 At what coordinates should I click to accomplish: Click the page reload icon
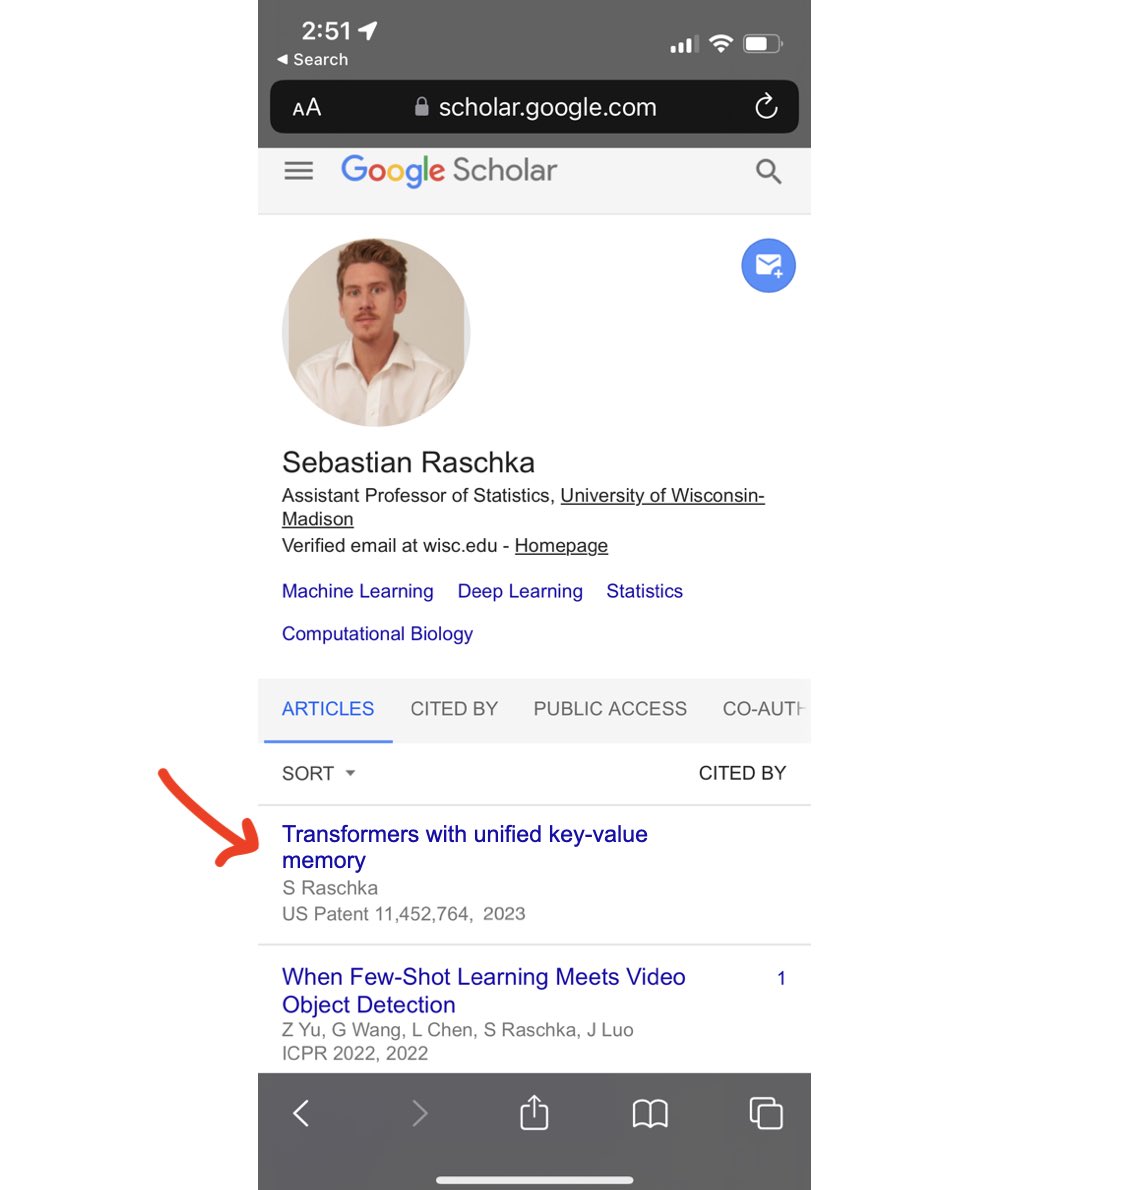click(765, 107)
